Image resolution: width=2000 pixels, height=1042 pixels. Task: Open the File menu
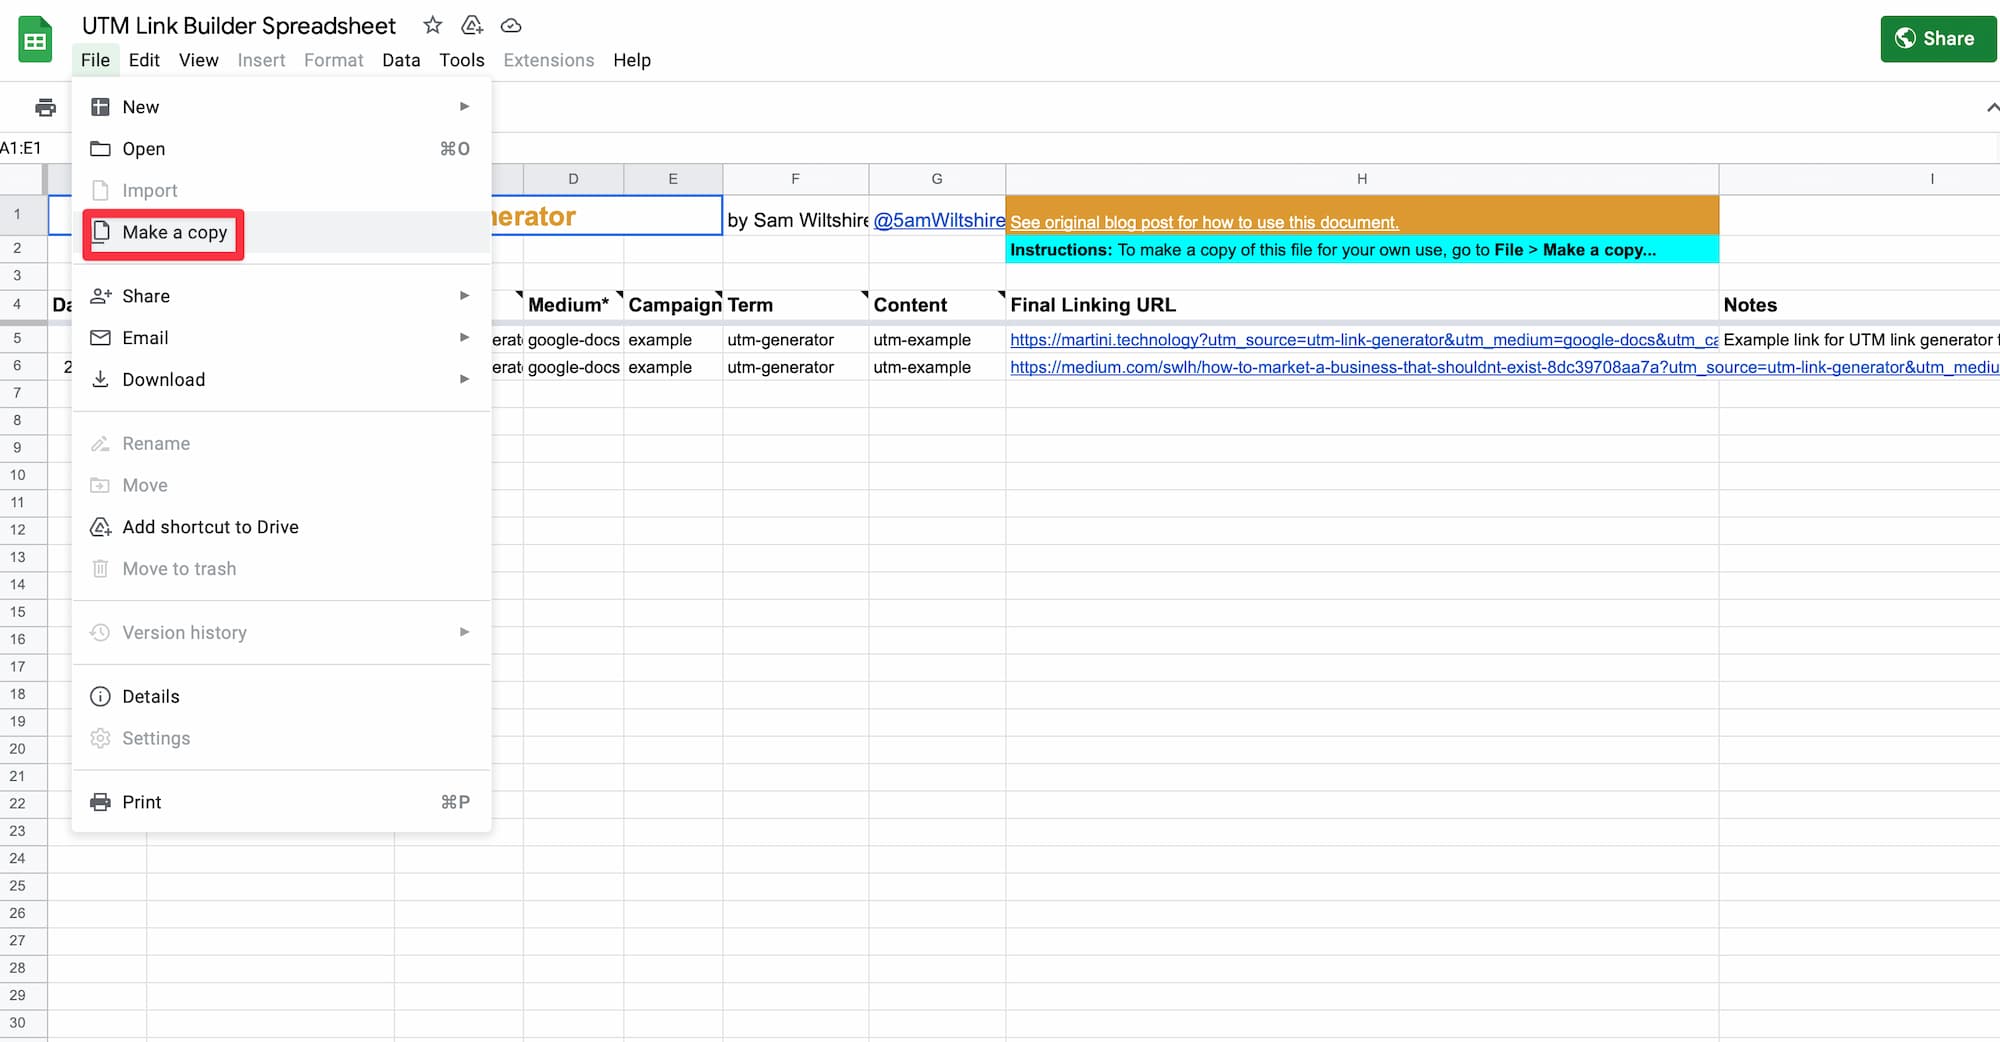click(95, 60)
